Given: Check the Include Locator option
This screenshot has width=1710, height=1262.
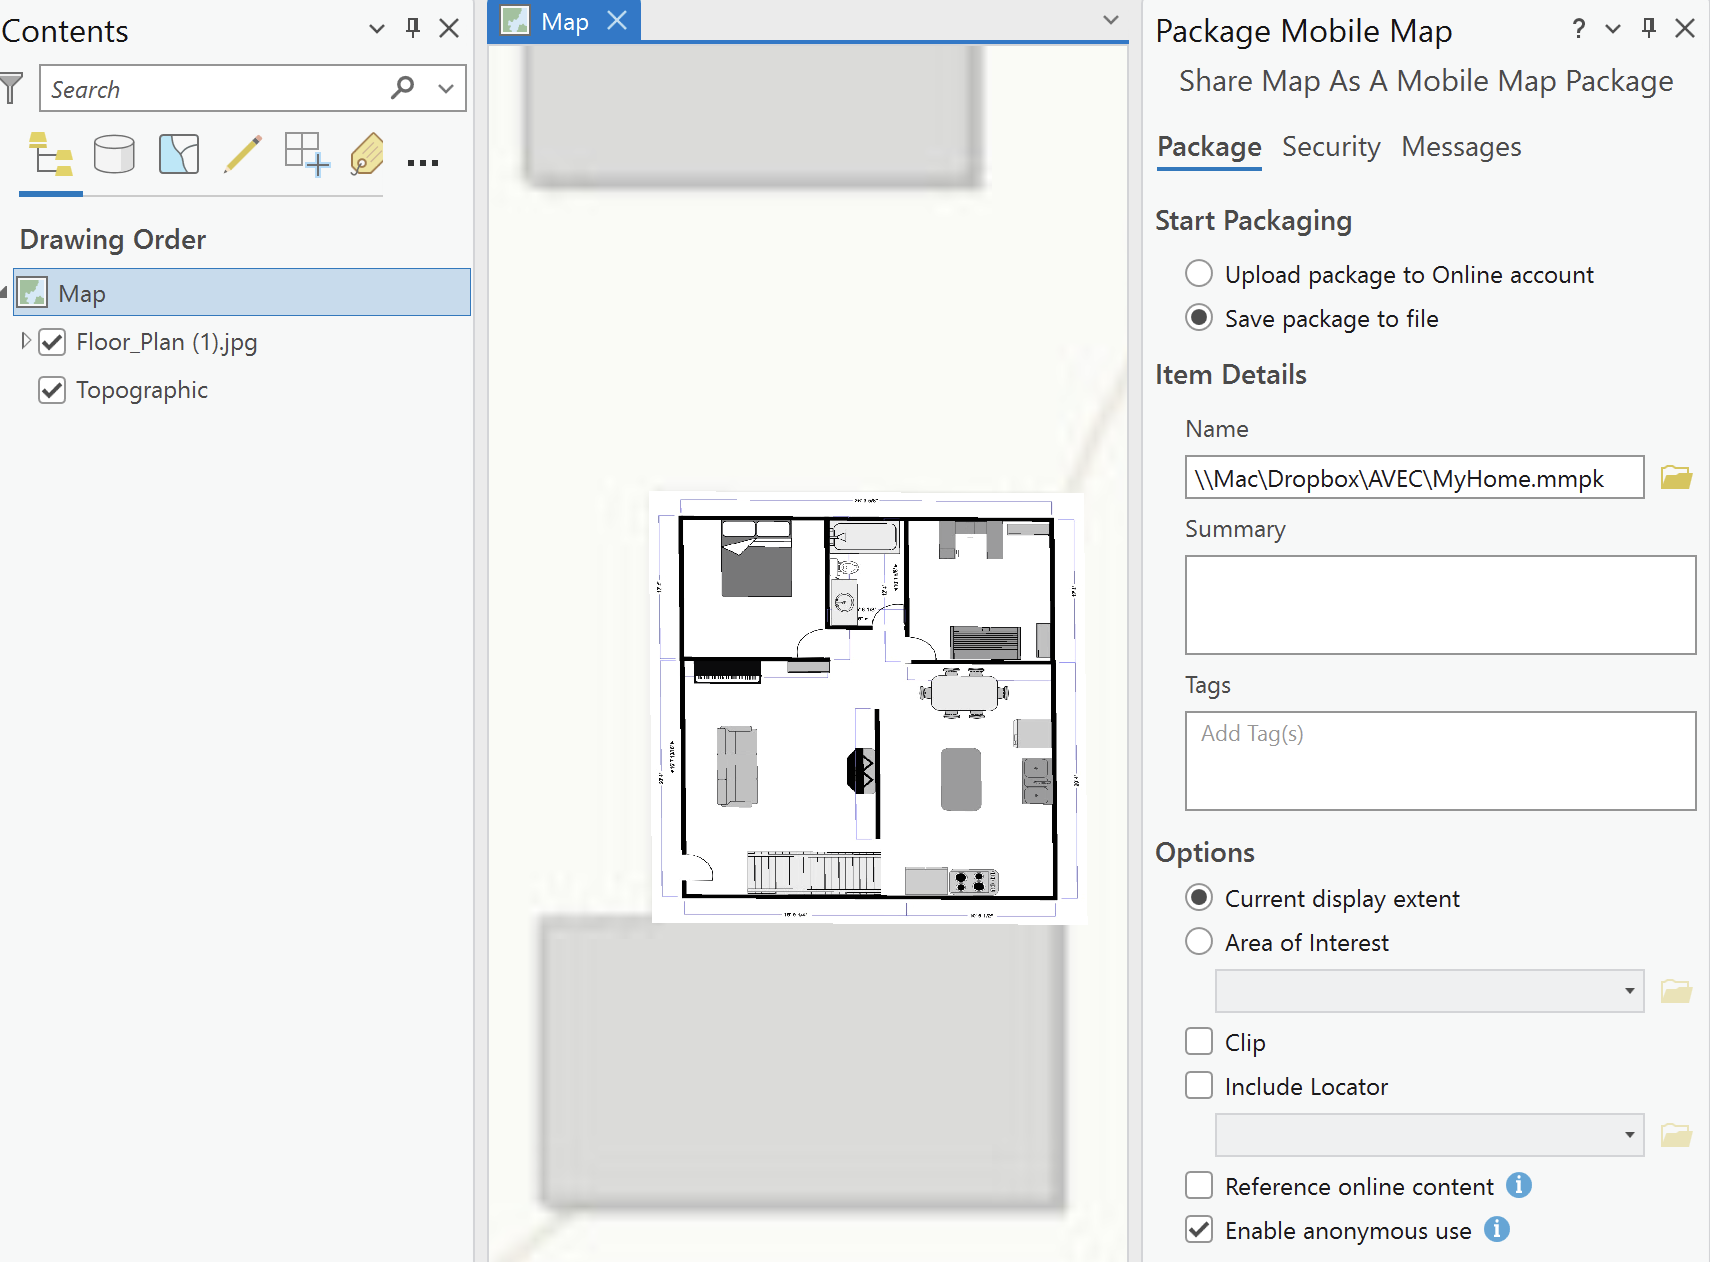Looking at the screenshot, I should coord(1198,1085).
